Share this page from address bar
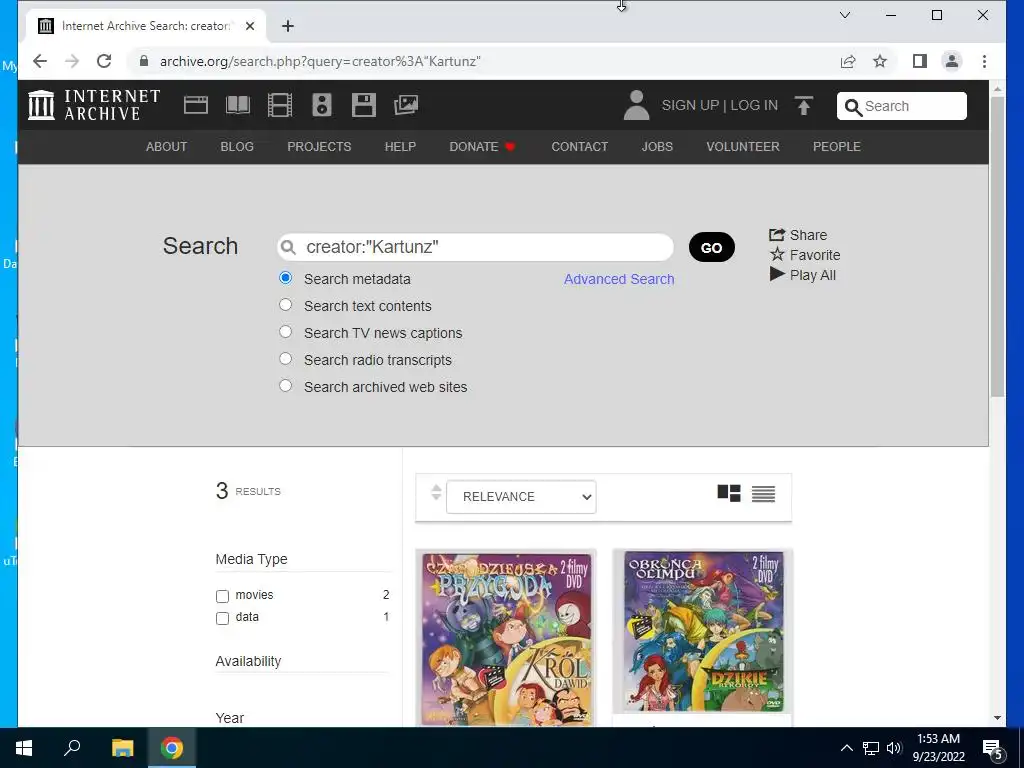Screen dimensions: 1024x768 848,61
